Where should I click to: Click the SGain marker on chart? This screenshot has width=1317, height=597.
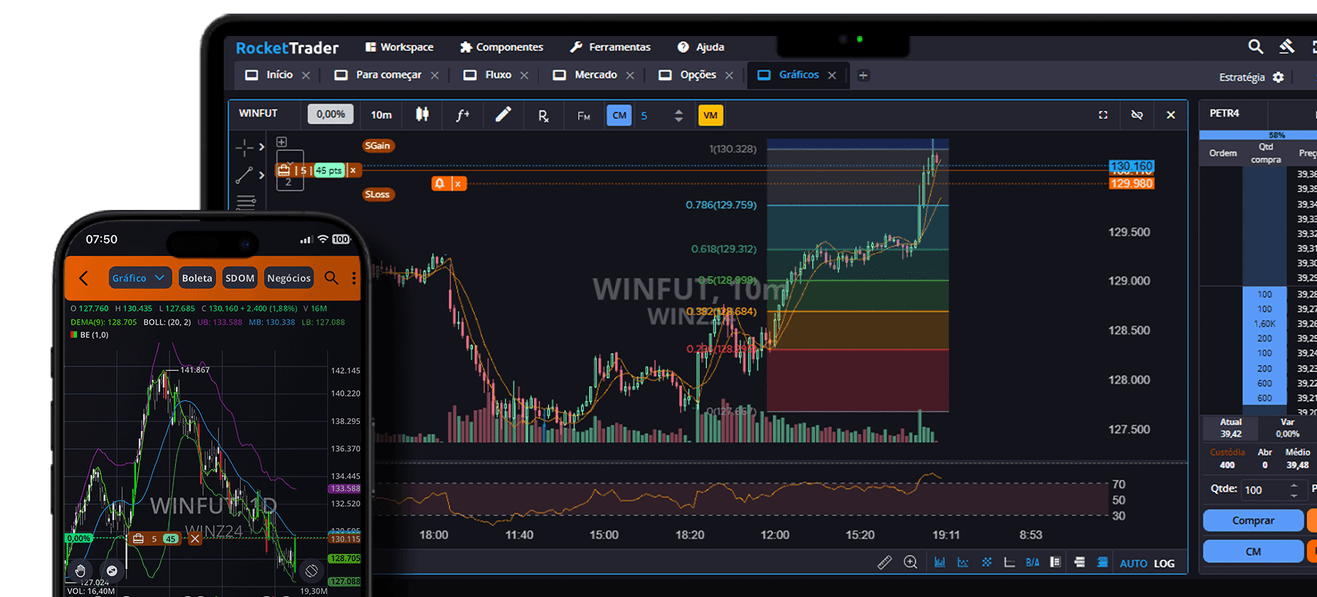coord(378,146)
